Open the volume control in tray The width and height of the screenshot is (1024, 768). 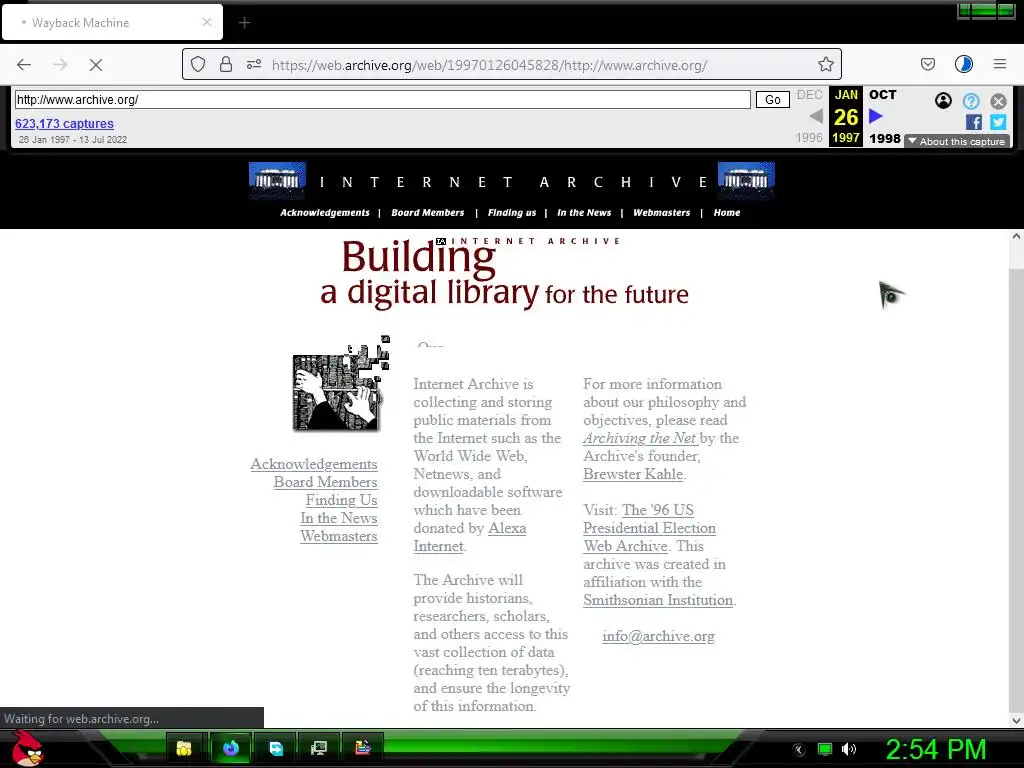(849, 749)
